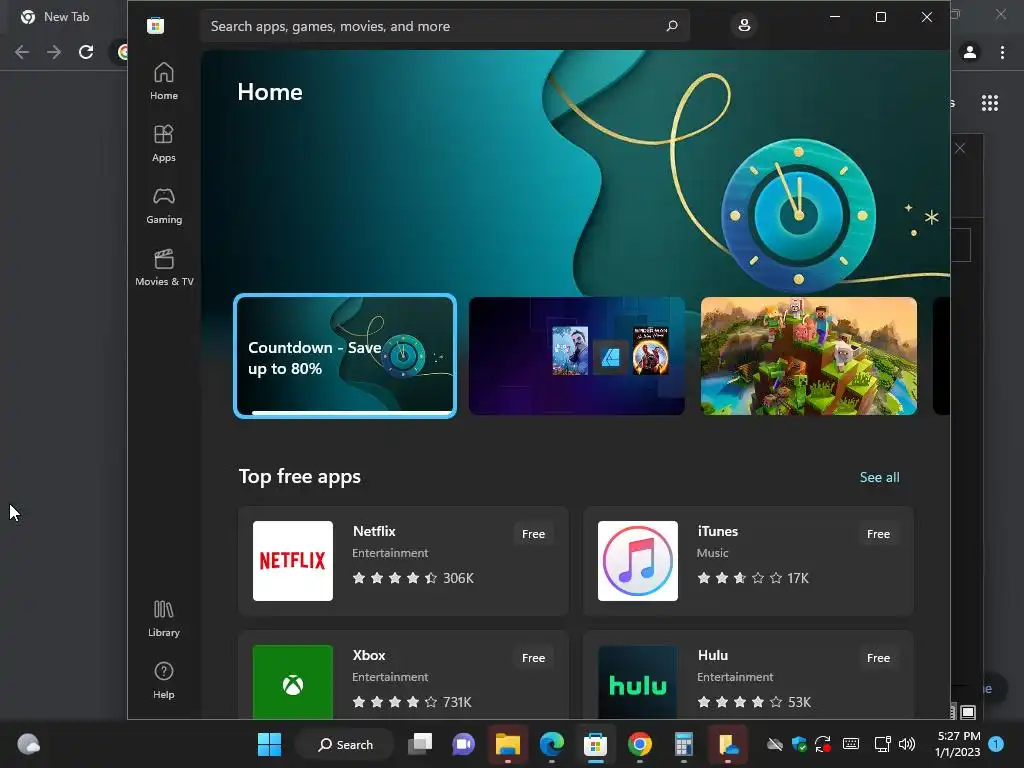Open touch keyboard tray icon

coord(851,744)
